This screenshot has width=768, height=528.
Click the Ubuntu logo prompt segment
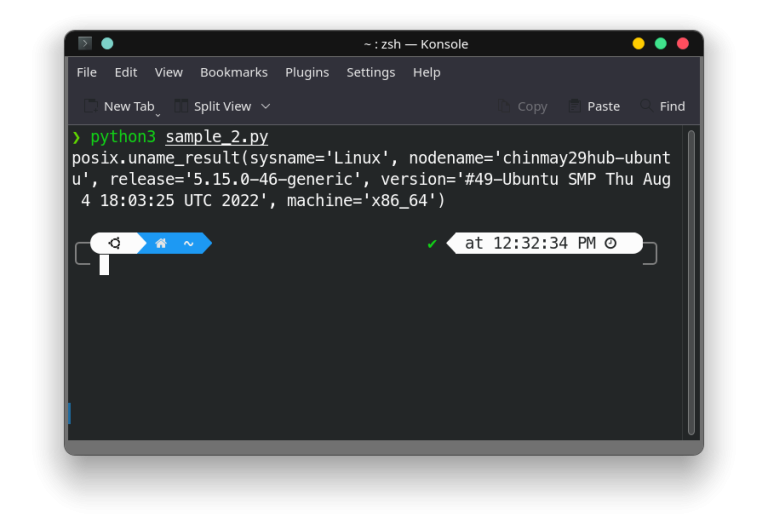click(115, 243)
